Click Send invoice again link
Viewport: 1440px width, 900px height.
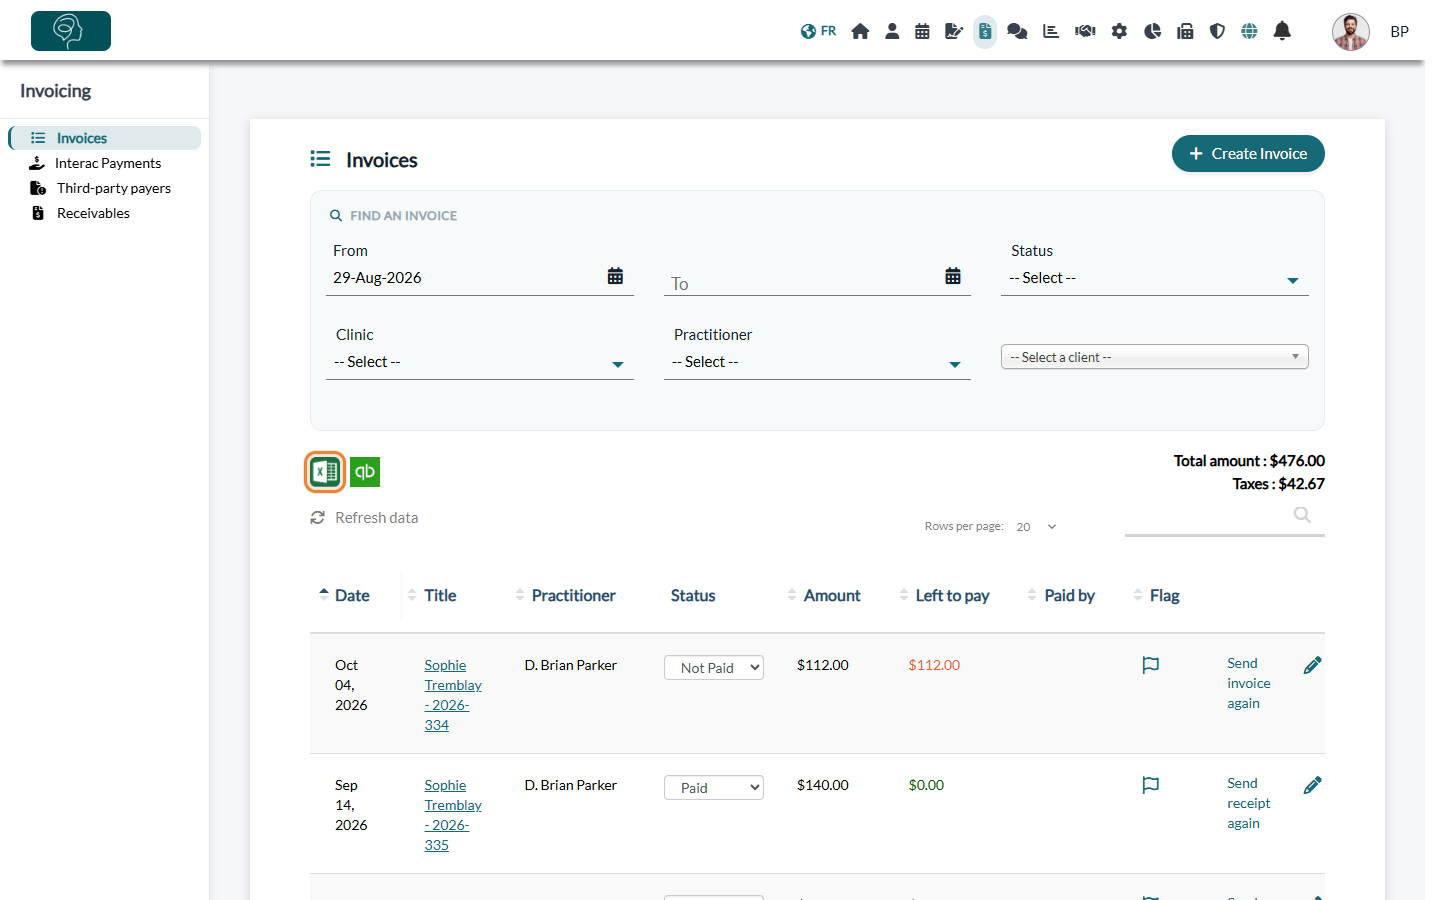pos(1249,683)
